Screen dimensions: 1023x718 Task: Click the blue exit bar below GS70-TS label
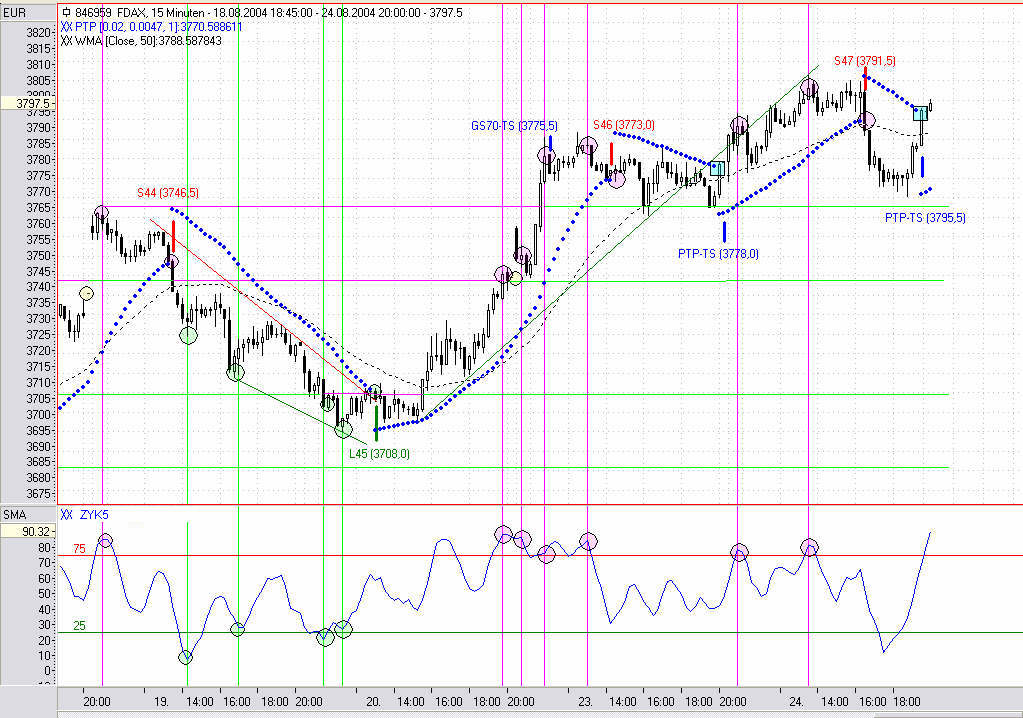(x=551, y=144)
